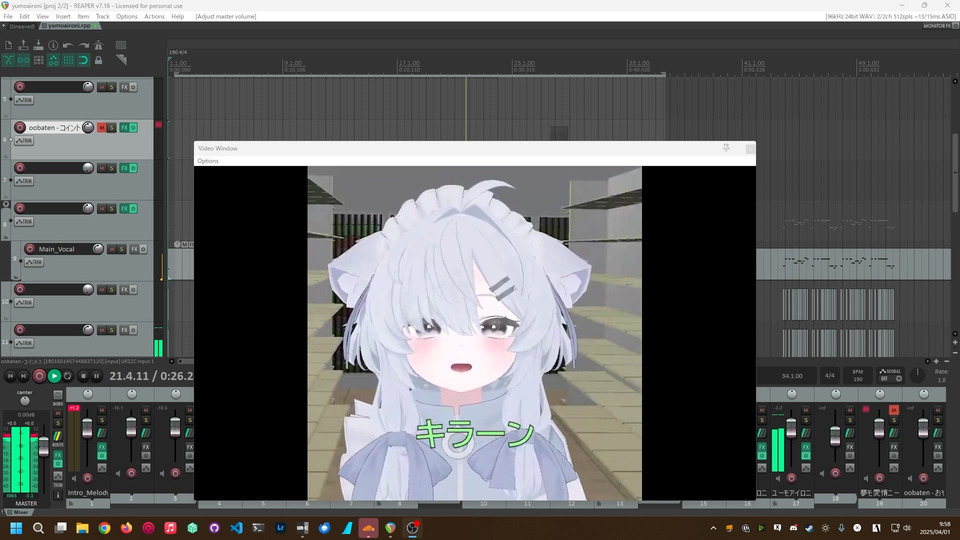Viewport: 960px width, 540px height.
Task: Click the green Play button
Action: tap(54, 376)
